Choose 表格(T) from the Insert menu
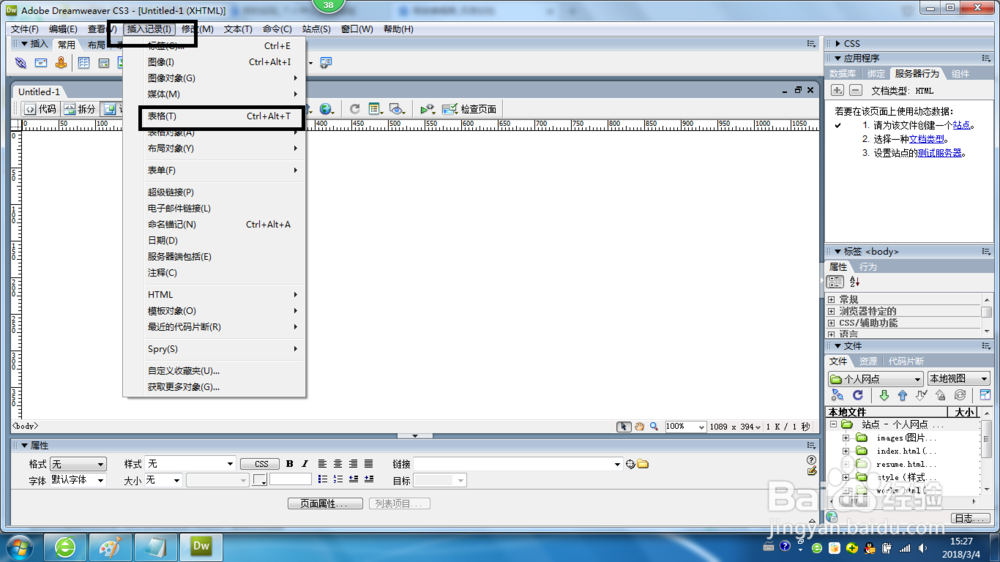 [221, 116]
